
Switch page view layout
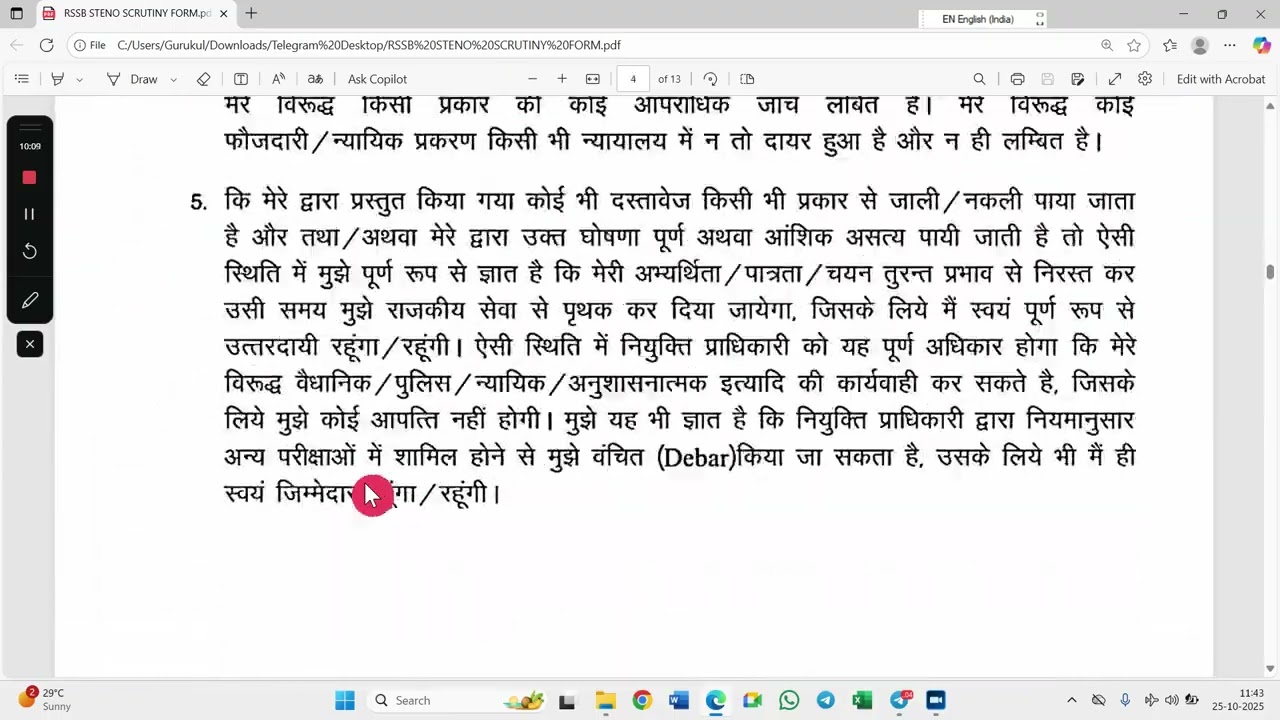click(x=747, y=79)
